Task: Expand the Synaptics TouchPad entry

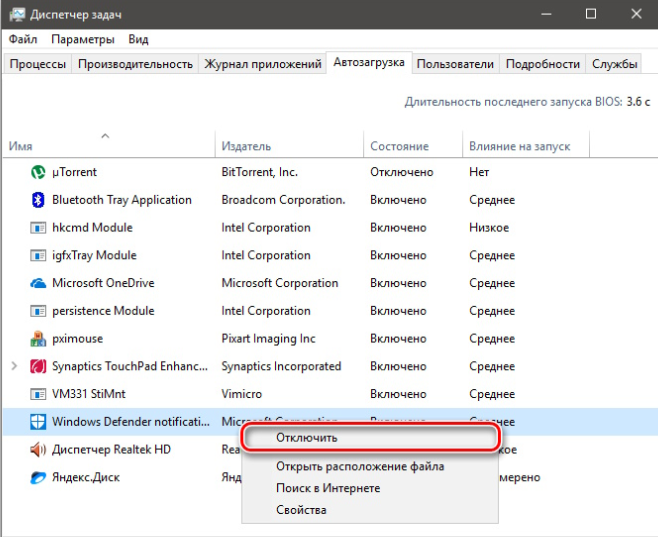Action: coord(14,366)
